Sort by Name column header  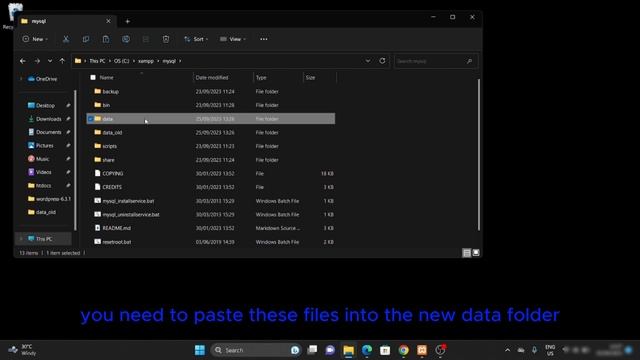pos(107,78)
